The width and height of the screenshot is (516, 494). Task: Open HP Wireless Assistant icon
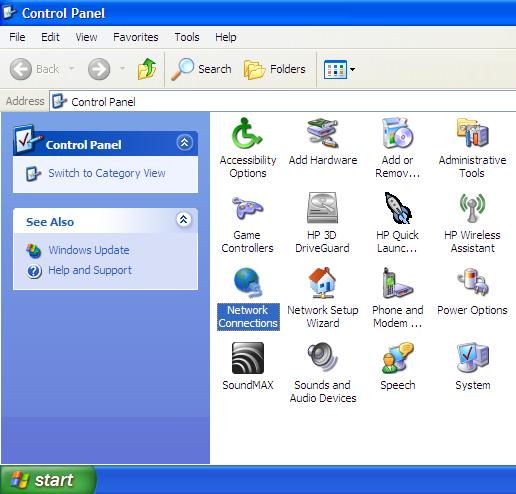point(472,208)
